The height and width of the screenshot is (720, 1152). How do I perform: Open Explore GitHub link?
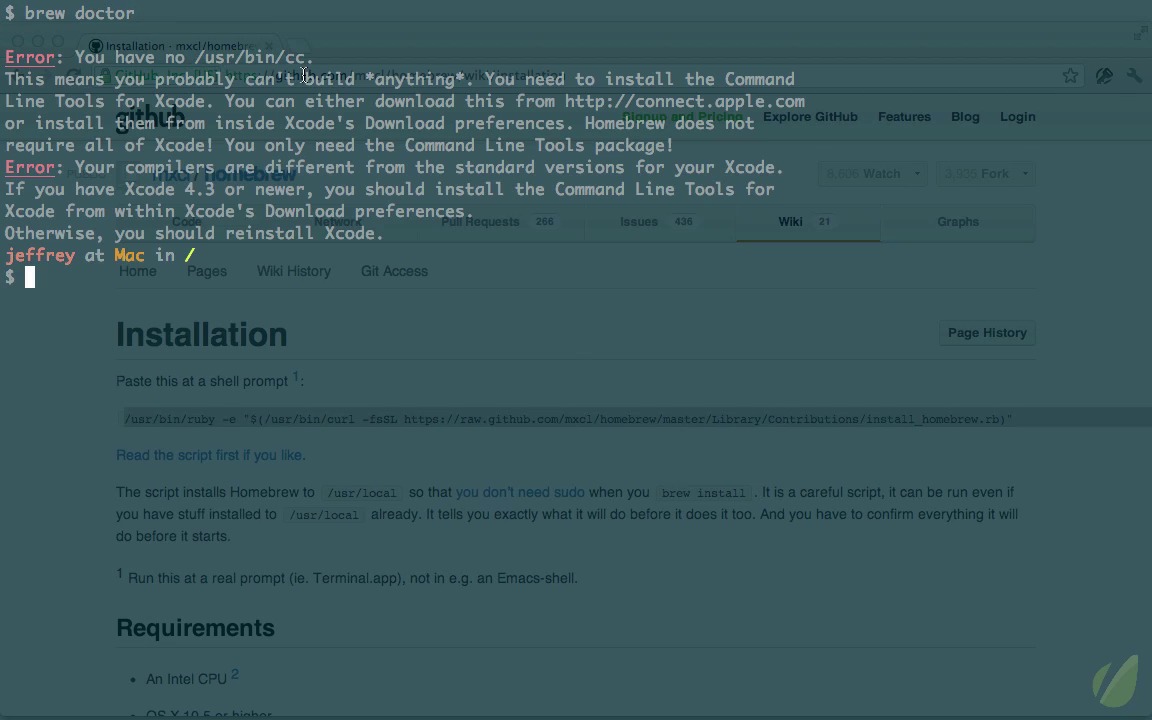(810, 116)
